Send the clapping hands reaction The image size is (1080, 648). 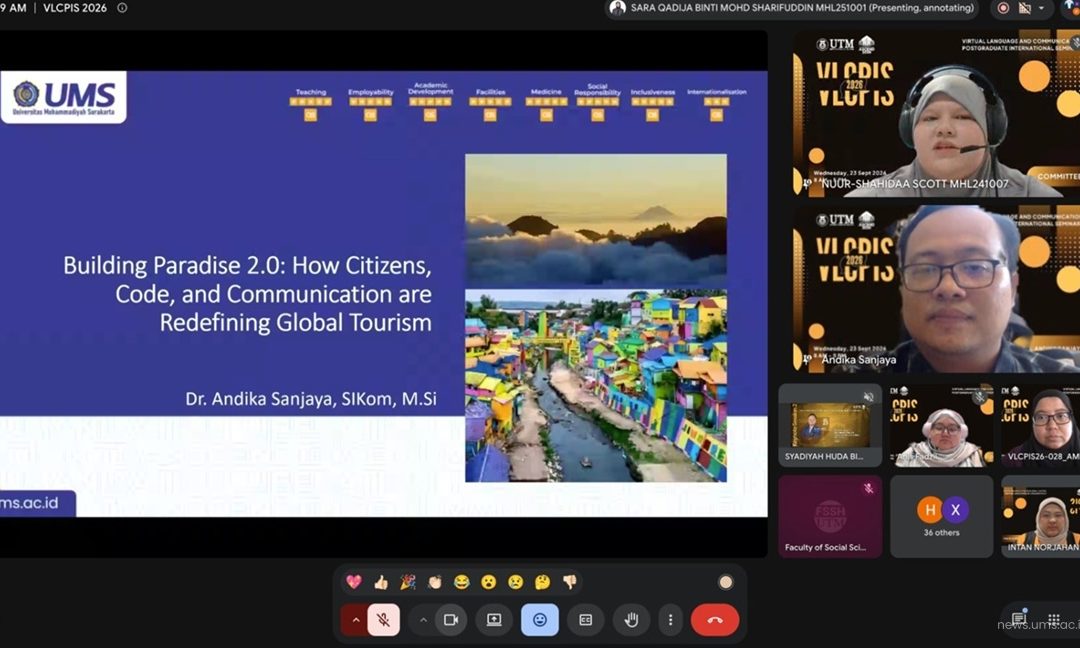point(435,582)
